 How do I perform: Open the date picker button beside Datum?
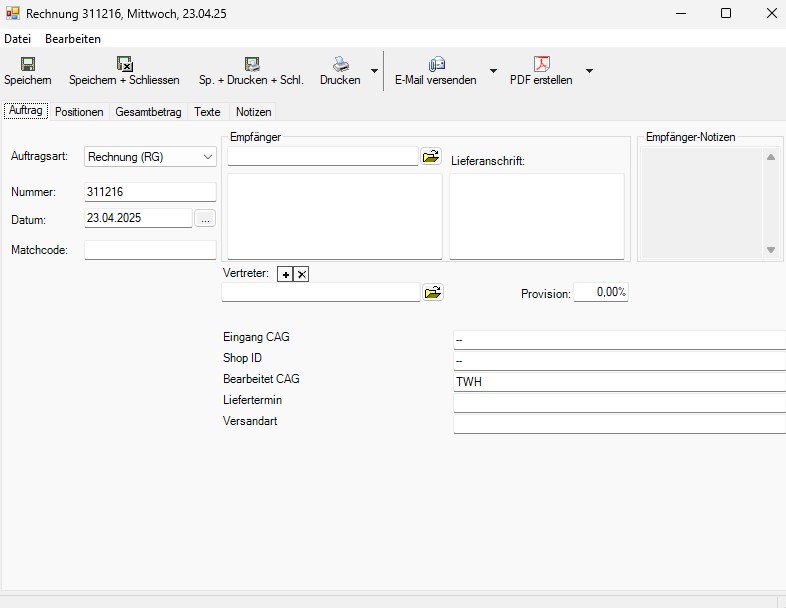coord(205,218)
